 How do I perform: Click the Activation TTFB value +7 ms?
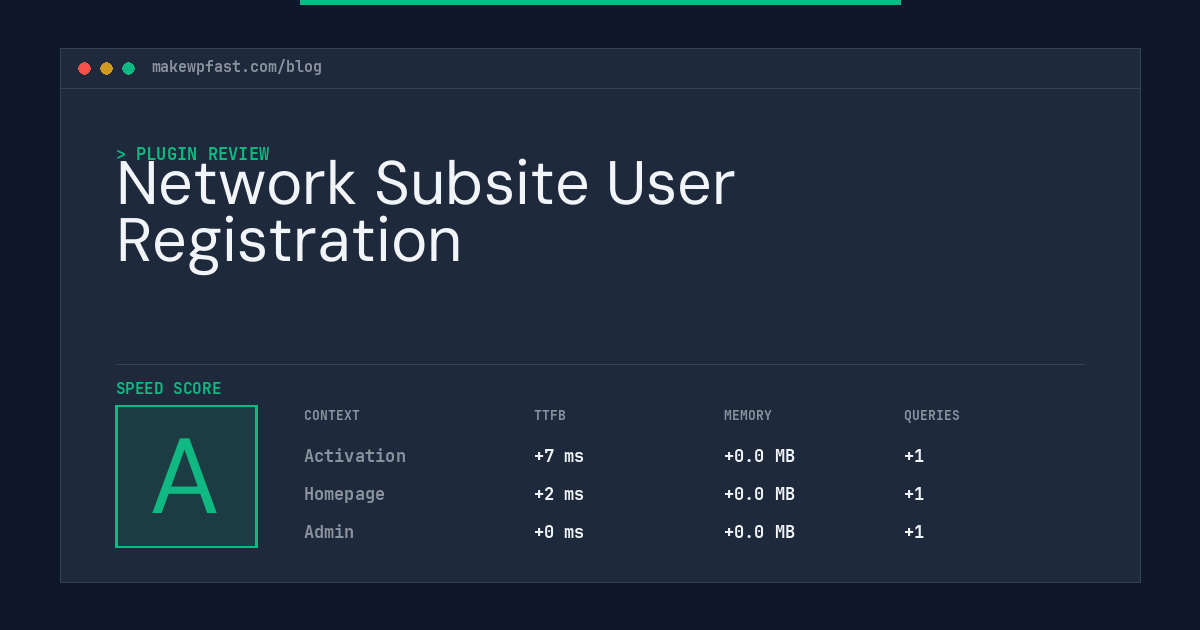pyautogui.click(x=559, y=456)
